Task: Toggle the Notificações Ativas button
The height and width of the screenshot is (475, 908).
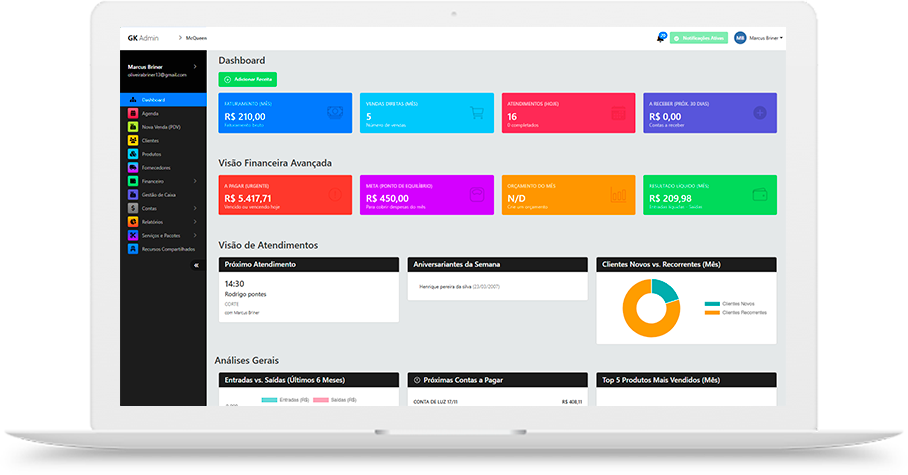Action: [x=699, y=38]
